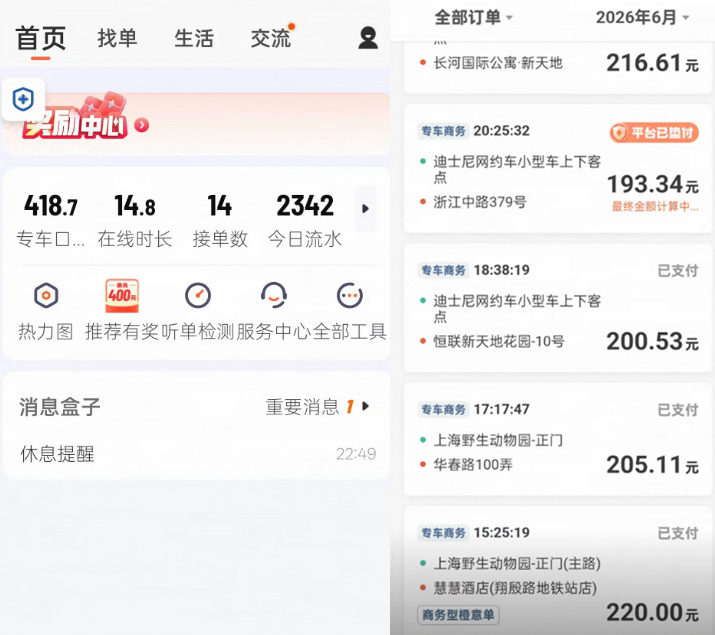This screenshot has width=715, height=635.
Task: Open the 17:17:47 order to 华春路100弄
Action: (558, 439)
